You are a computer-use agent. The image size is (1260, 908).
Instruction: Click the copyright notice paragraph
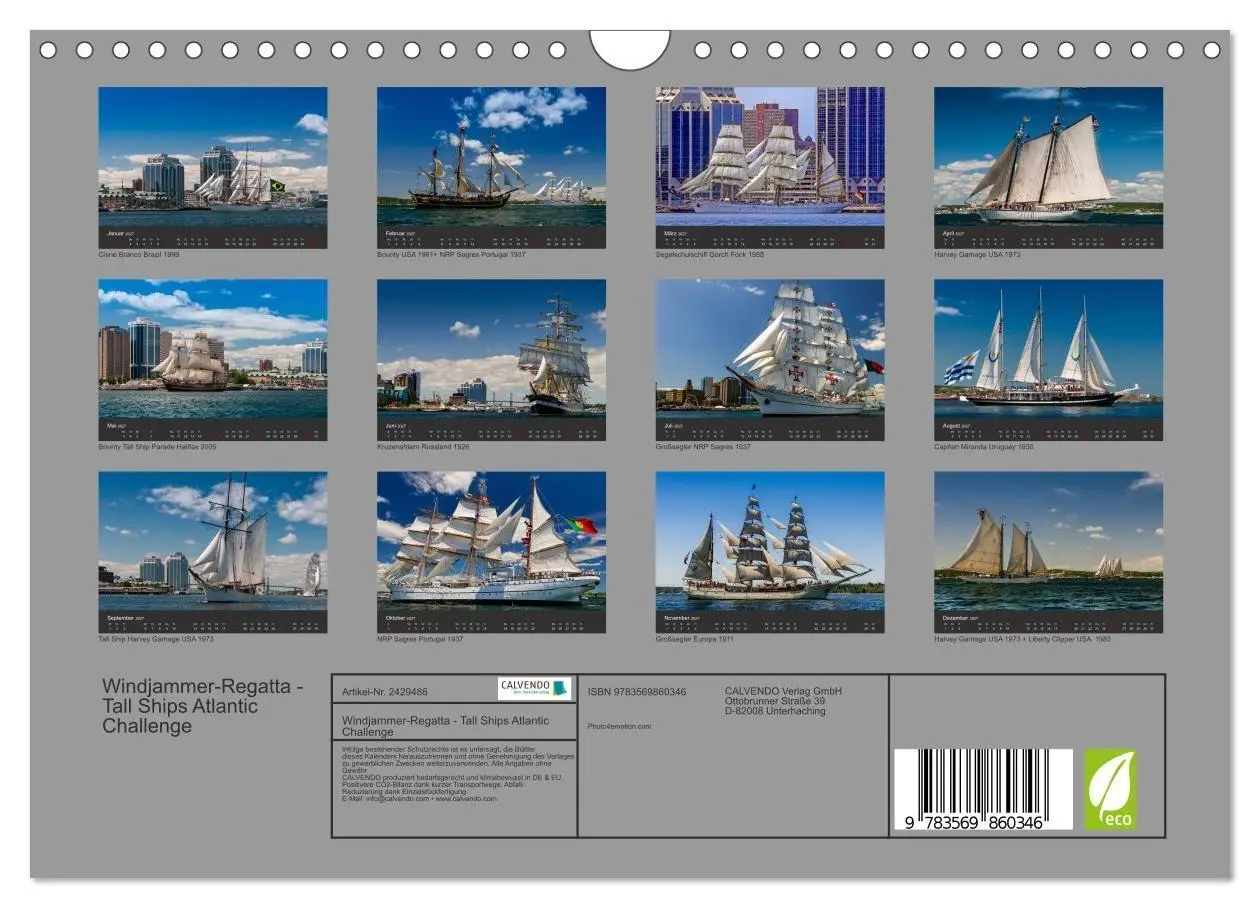458,760
